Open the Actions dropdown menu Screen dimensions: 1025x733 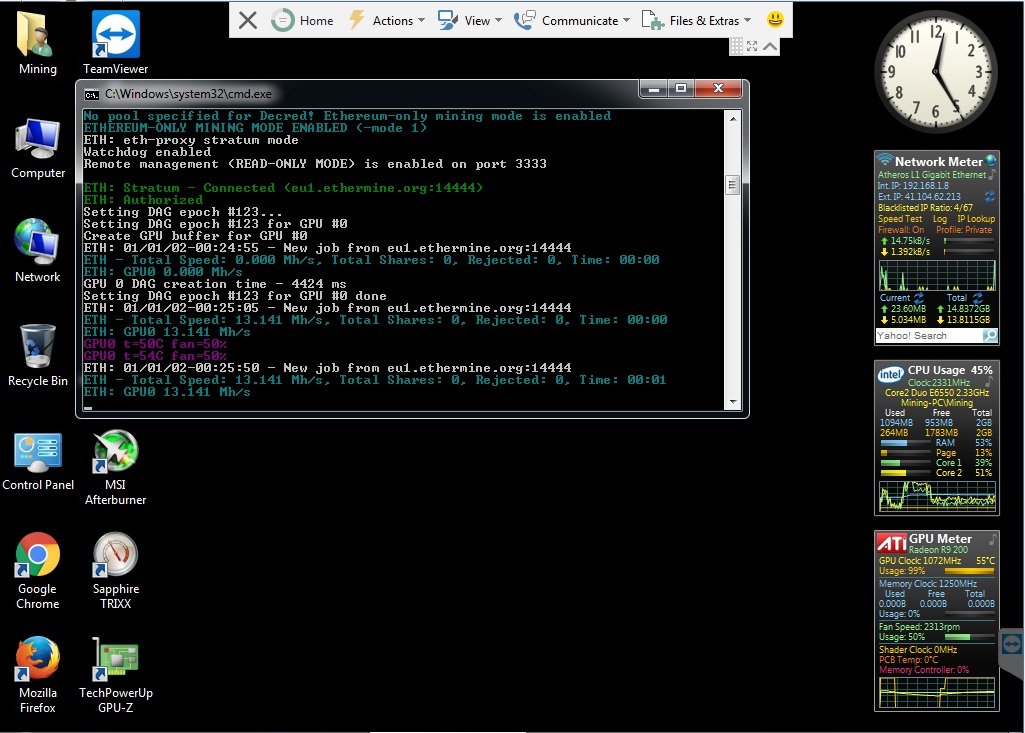(x=386, y=20)
